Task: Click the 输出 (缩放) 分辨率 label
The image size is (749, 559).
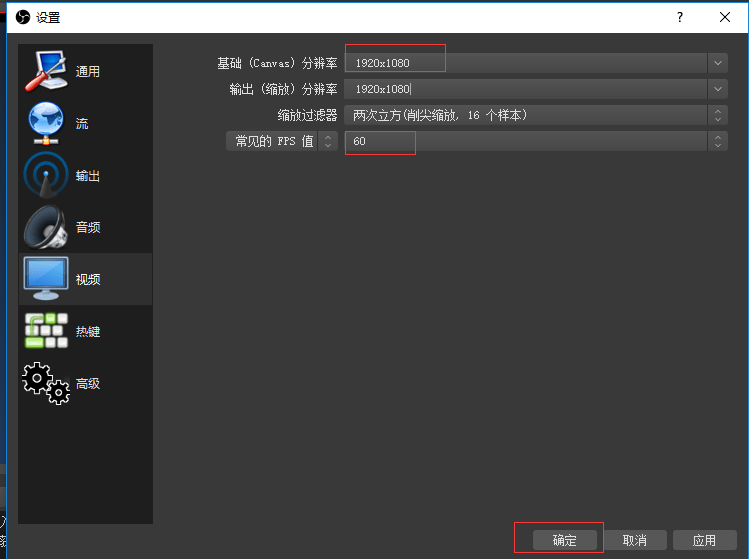Action: coord(283,89)
